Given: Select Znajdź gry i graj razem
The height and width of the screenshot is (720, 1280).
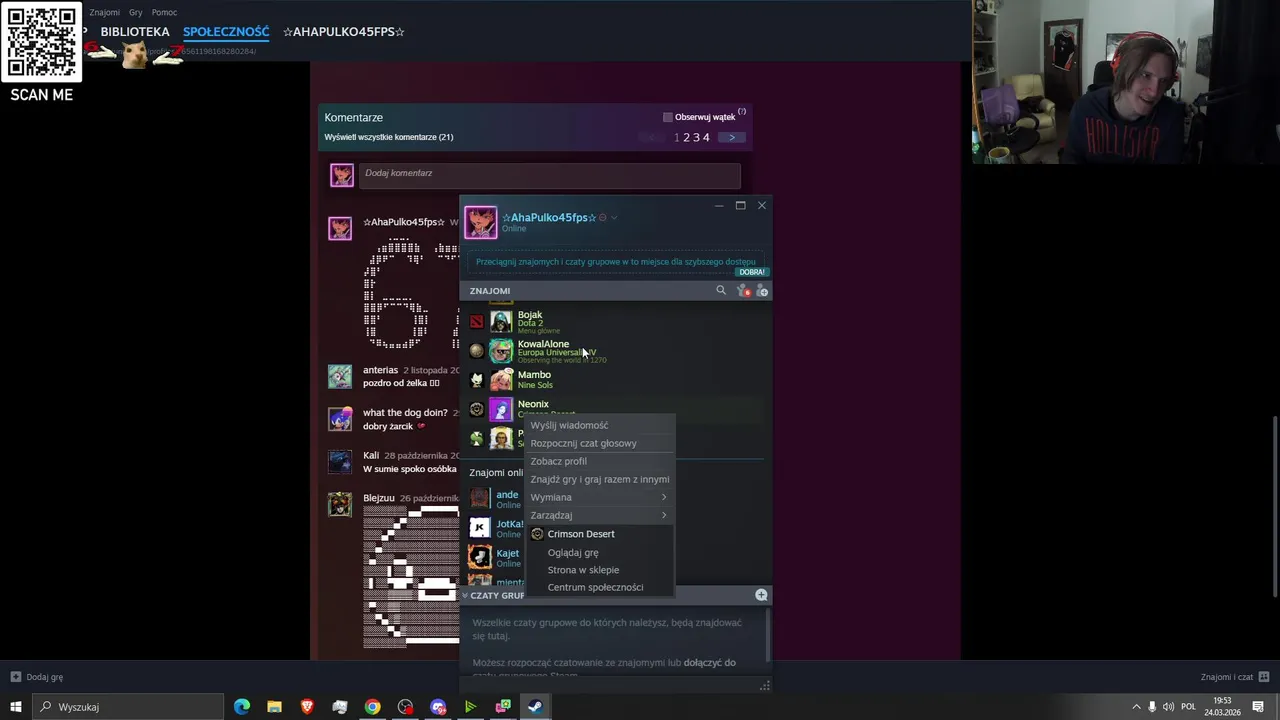Looking at the screenshot, I should coord(599,479).
